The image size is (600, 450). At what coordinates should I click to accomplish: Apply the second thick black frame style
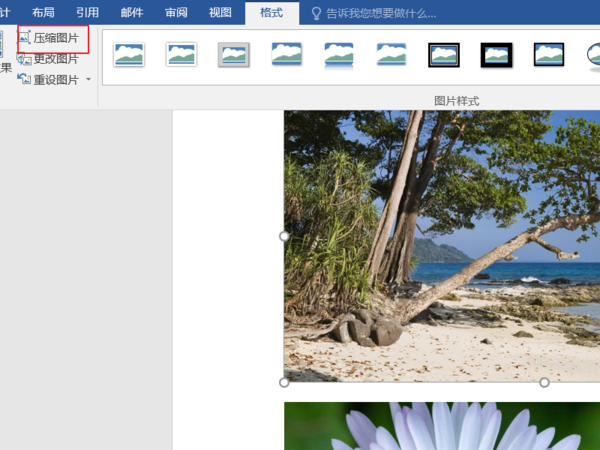pyautogui.click(x=496, y=55)
